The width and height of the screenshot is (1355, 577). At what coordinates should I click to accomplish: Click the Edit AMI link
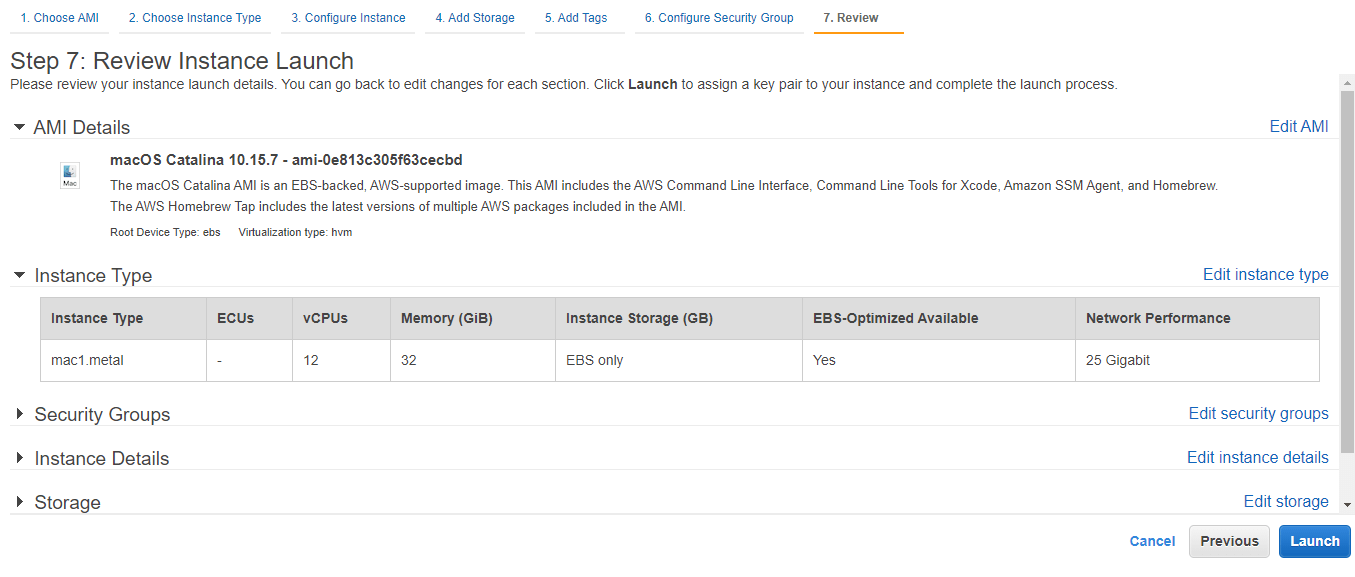click(x=1299, y=126)
